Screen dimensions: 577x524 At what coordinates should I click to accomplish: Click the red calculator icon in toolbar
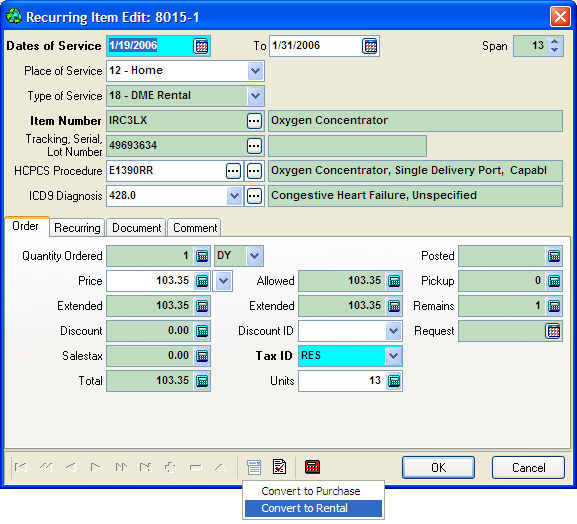[312, 467]
